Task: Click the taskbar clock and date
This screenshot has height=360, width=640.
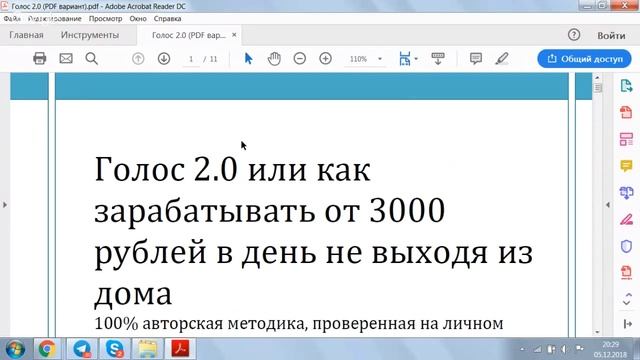Action: (610, 349)
